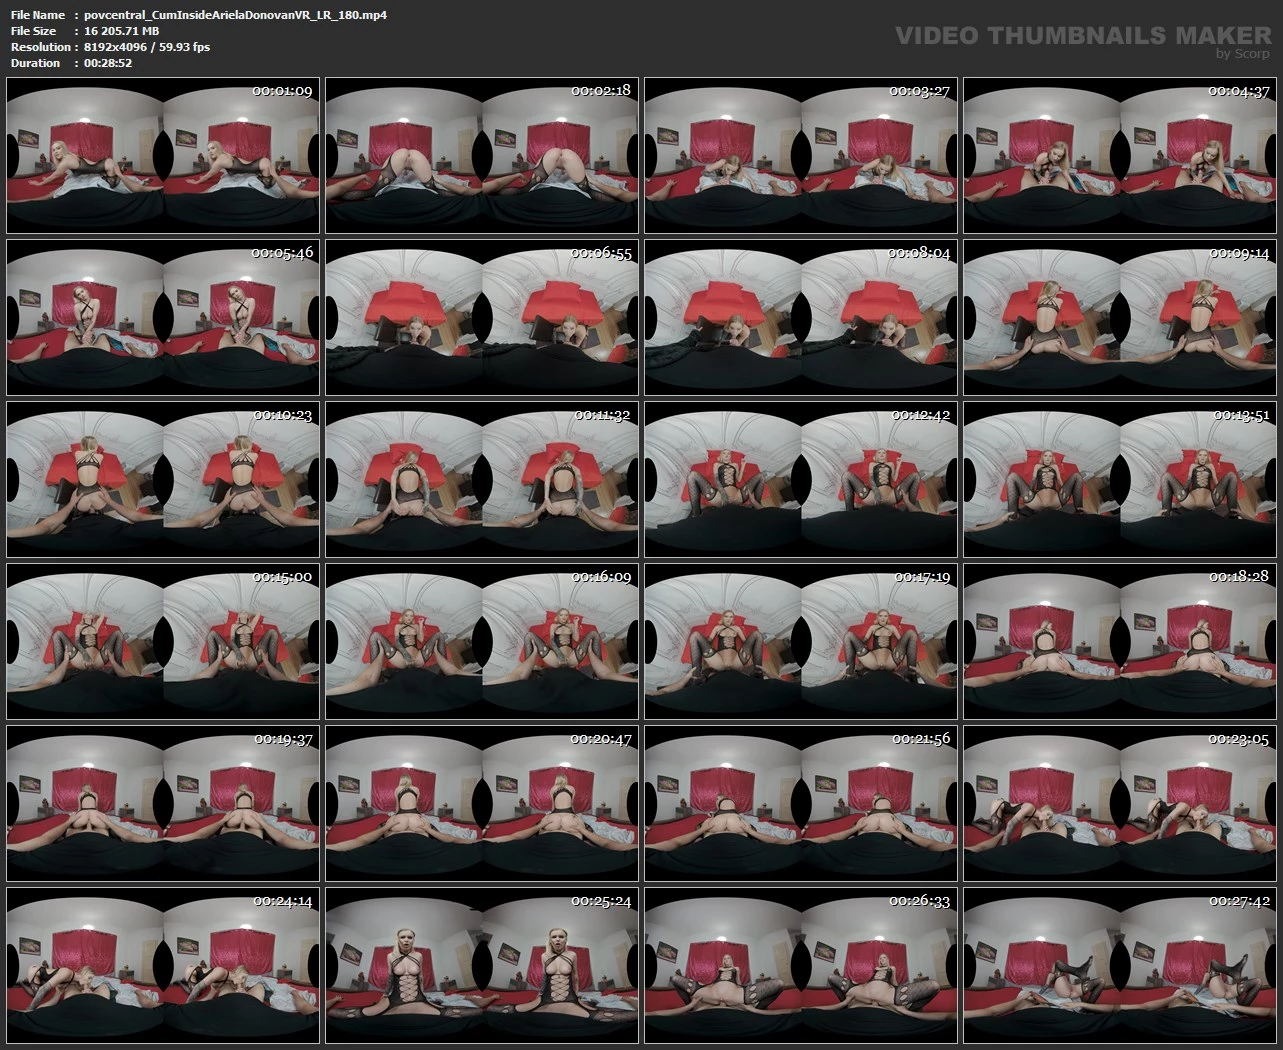Screen dimensions: 1283x1050
Task: Select the thumbnail timestamped 00:19:37
Action: click(163, 804)
